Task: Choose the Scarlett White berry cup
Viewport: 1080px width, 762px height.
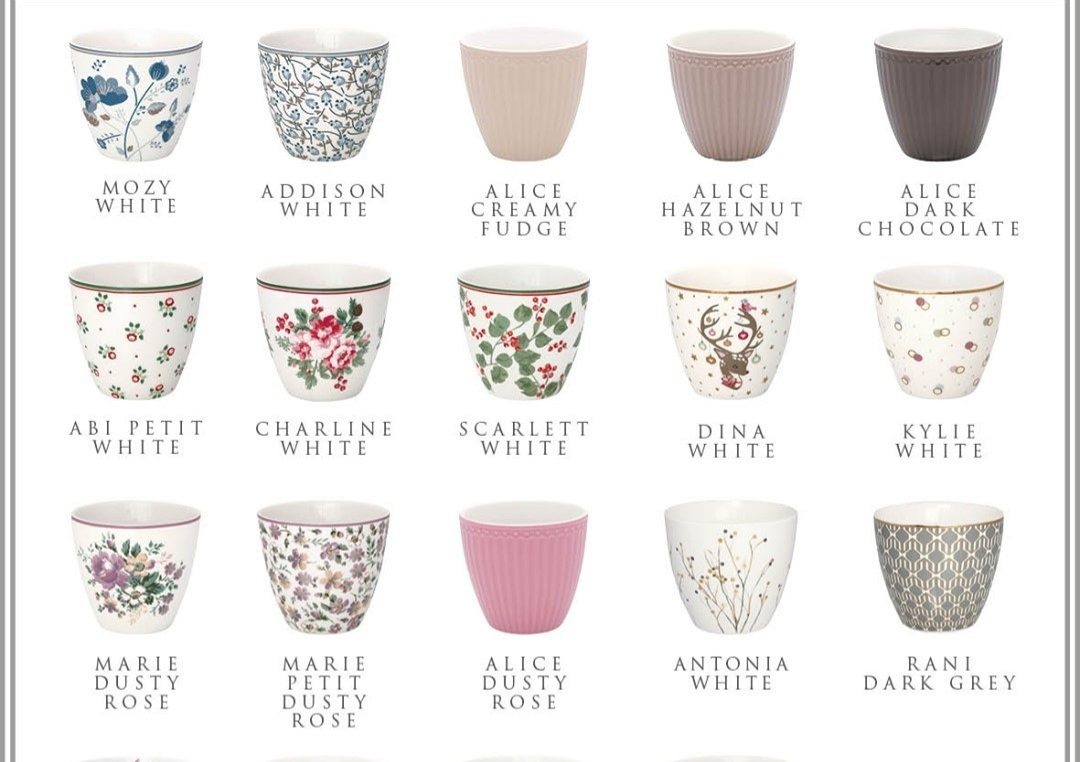Action: pos(523,332)
